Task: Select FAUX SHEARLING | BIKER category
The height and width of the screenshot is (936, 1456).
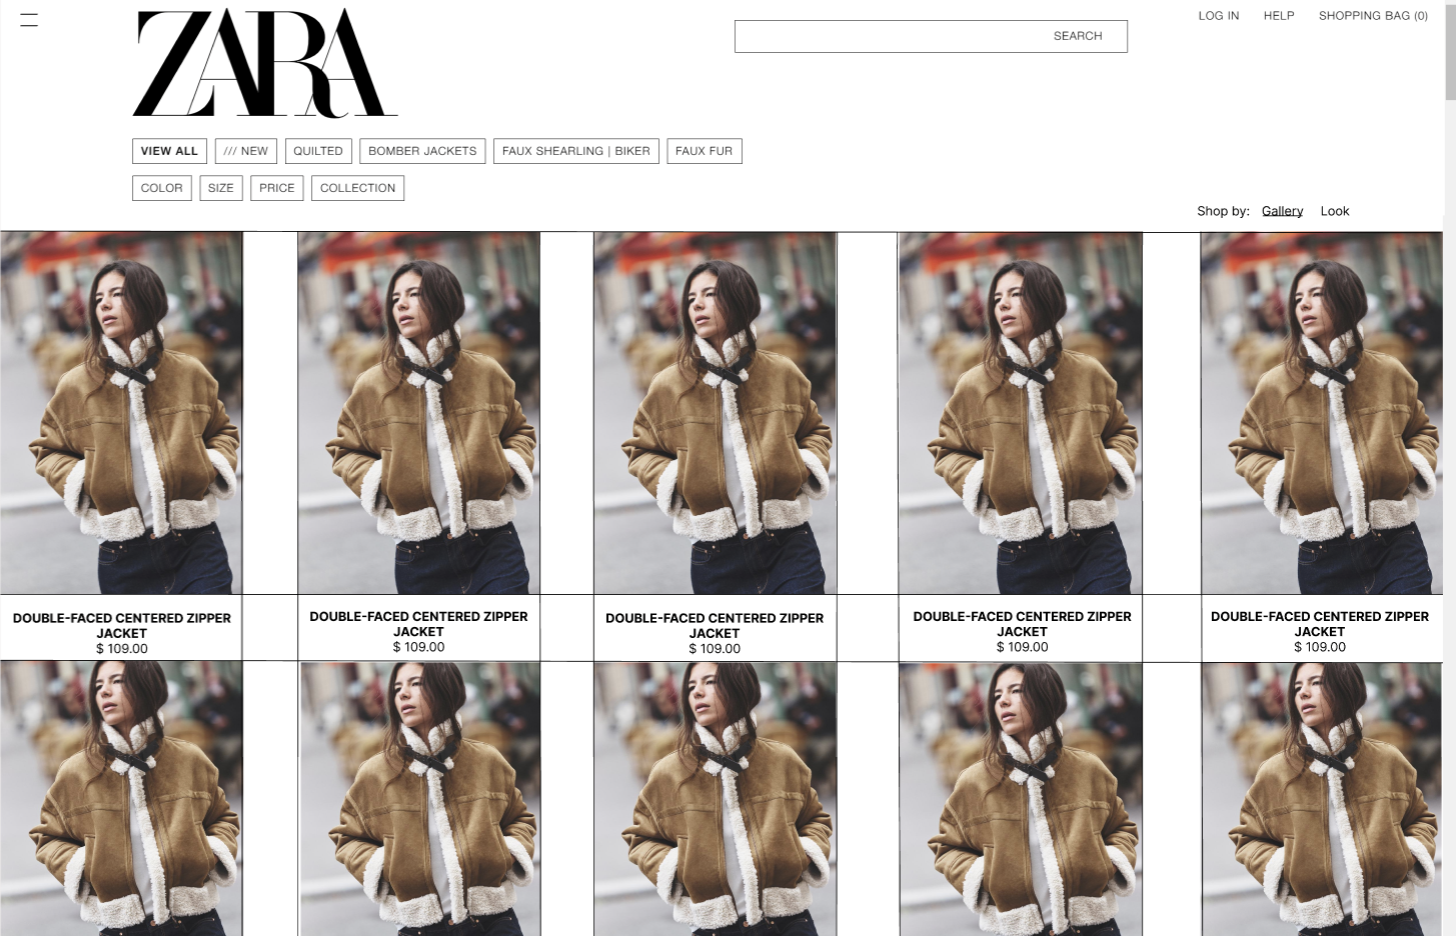Action: pyautogui.click(x=576, y=151)
